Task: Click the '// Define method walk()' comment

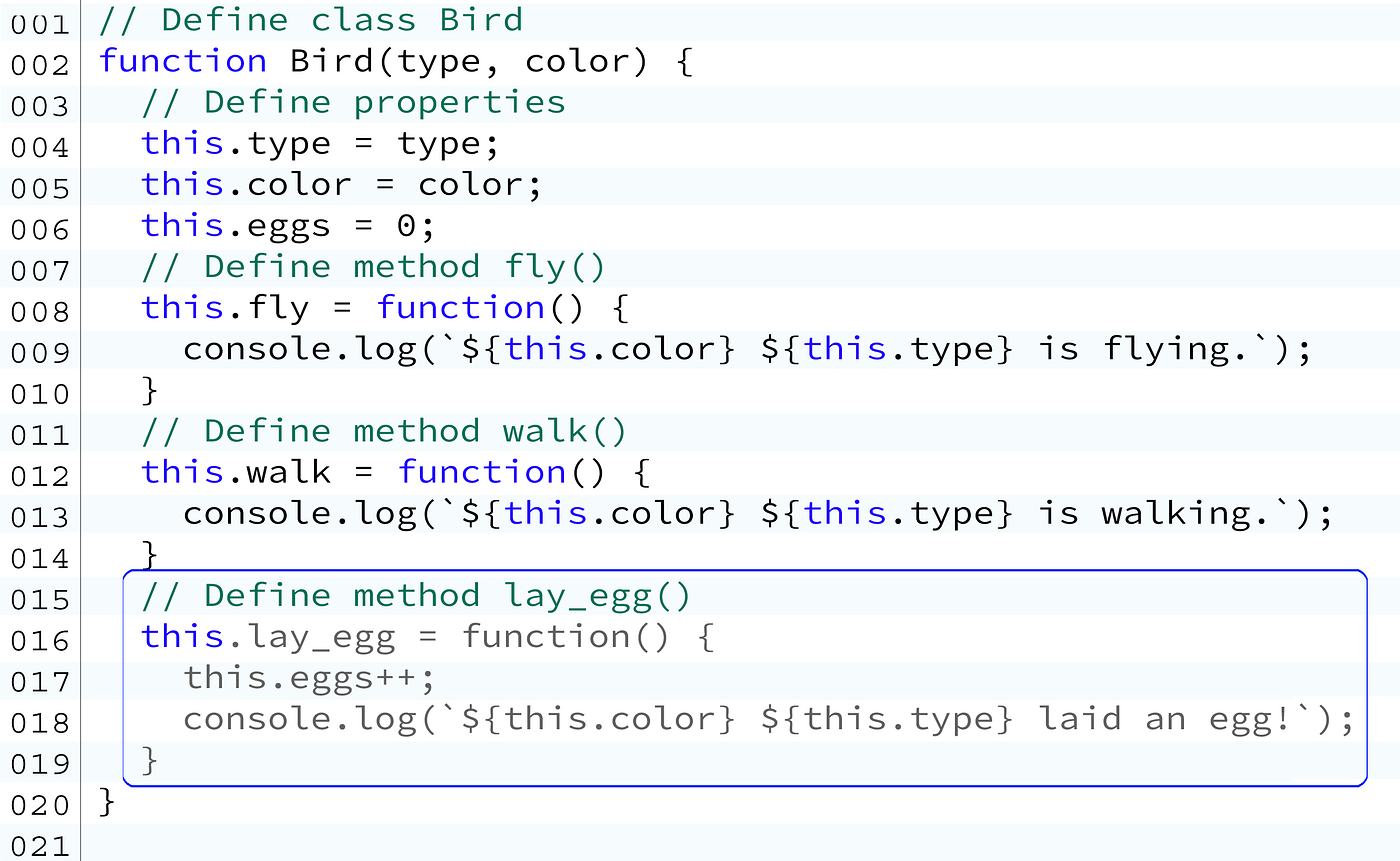Action: click(384, 432)
